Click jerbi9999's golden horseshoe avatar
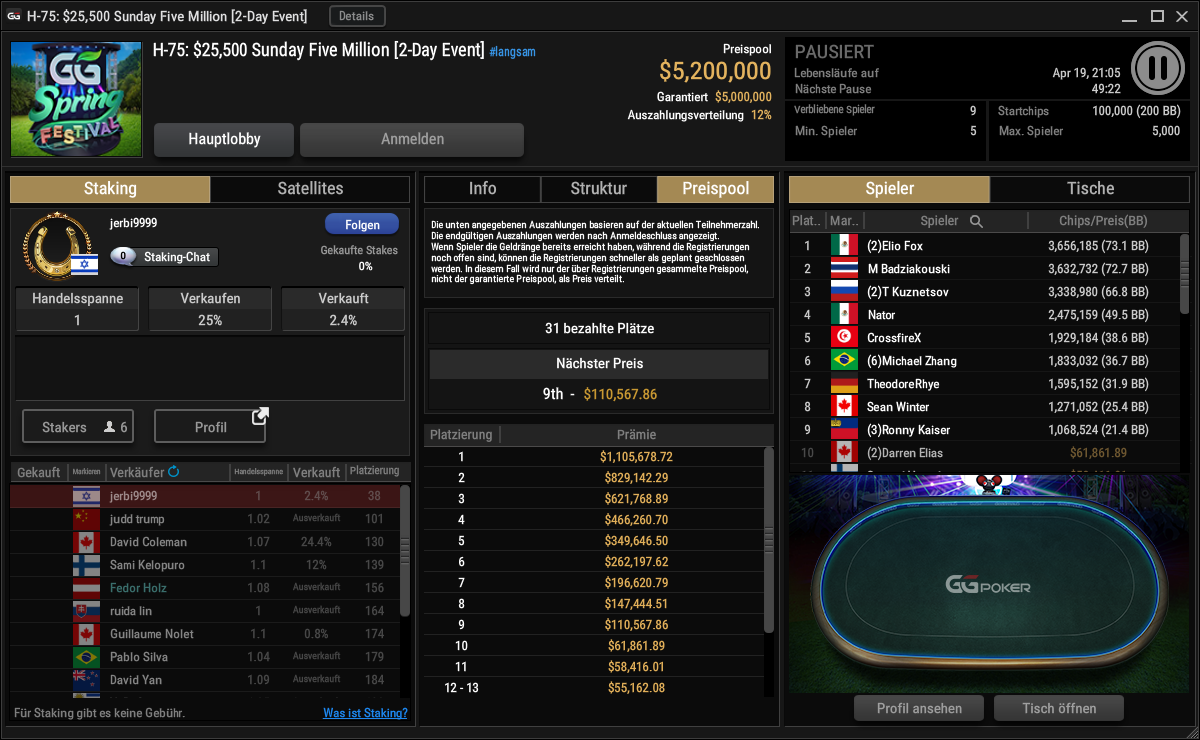The height and width of the screenshot is (740, 1200). pos(49,245)
